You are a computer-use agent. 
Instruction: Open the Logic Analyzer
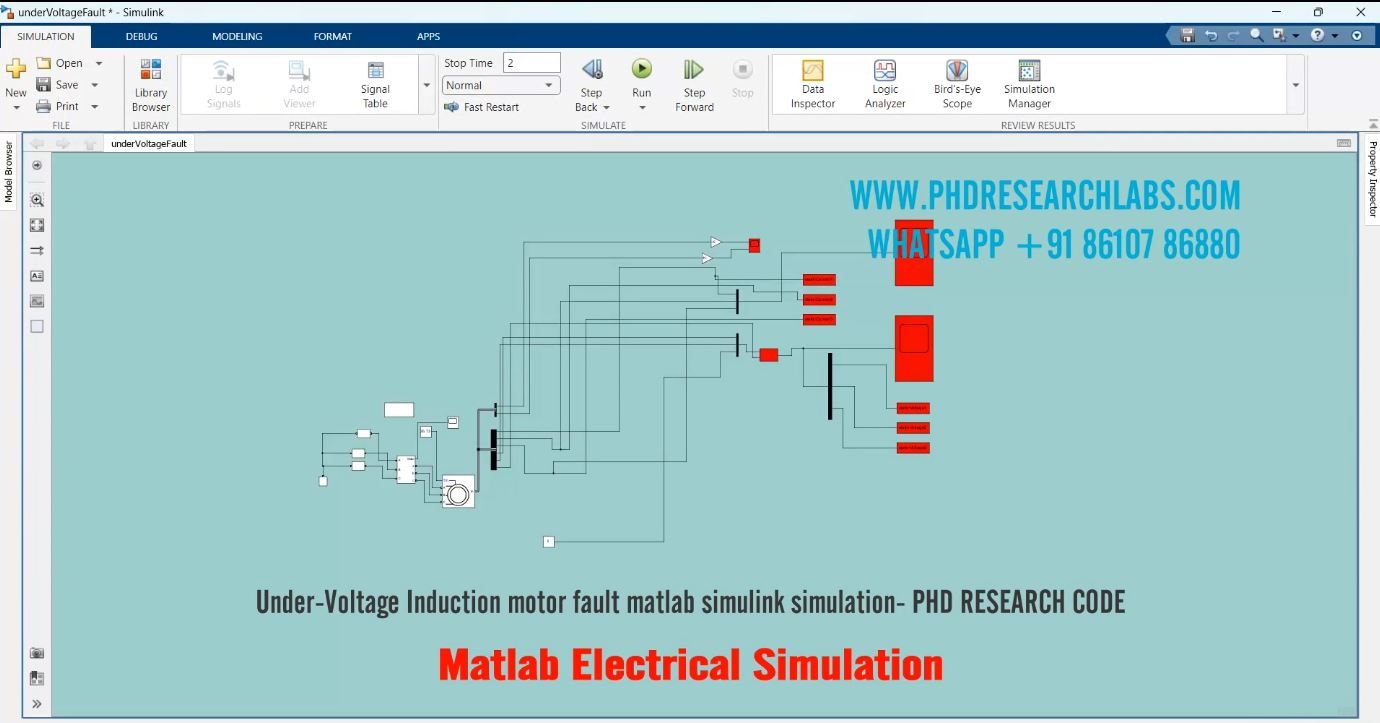point(885,85)
